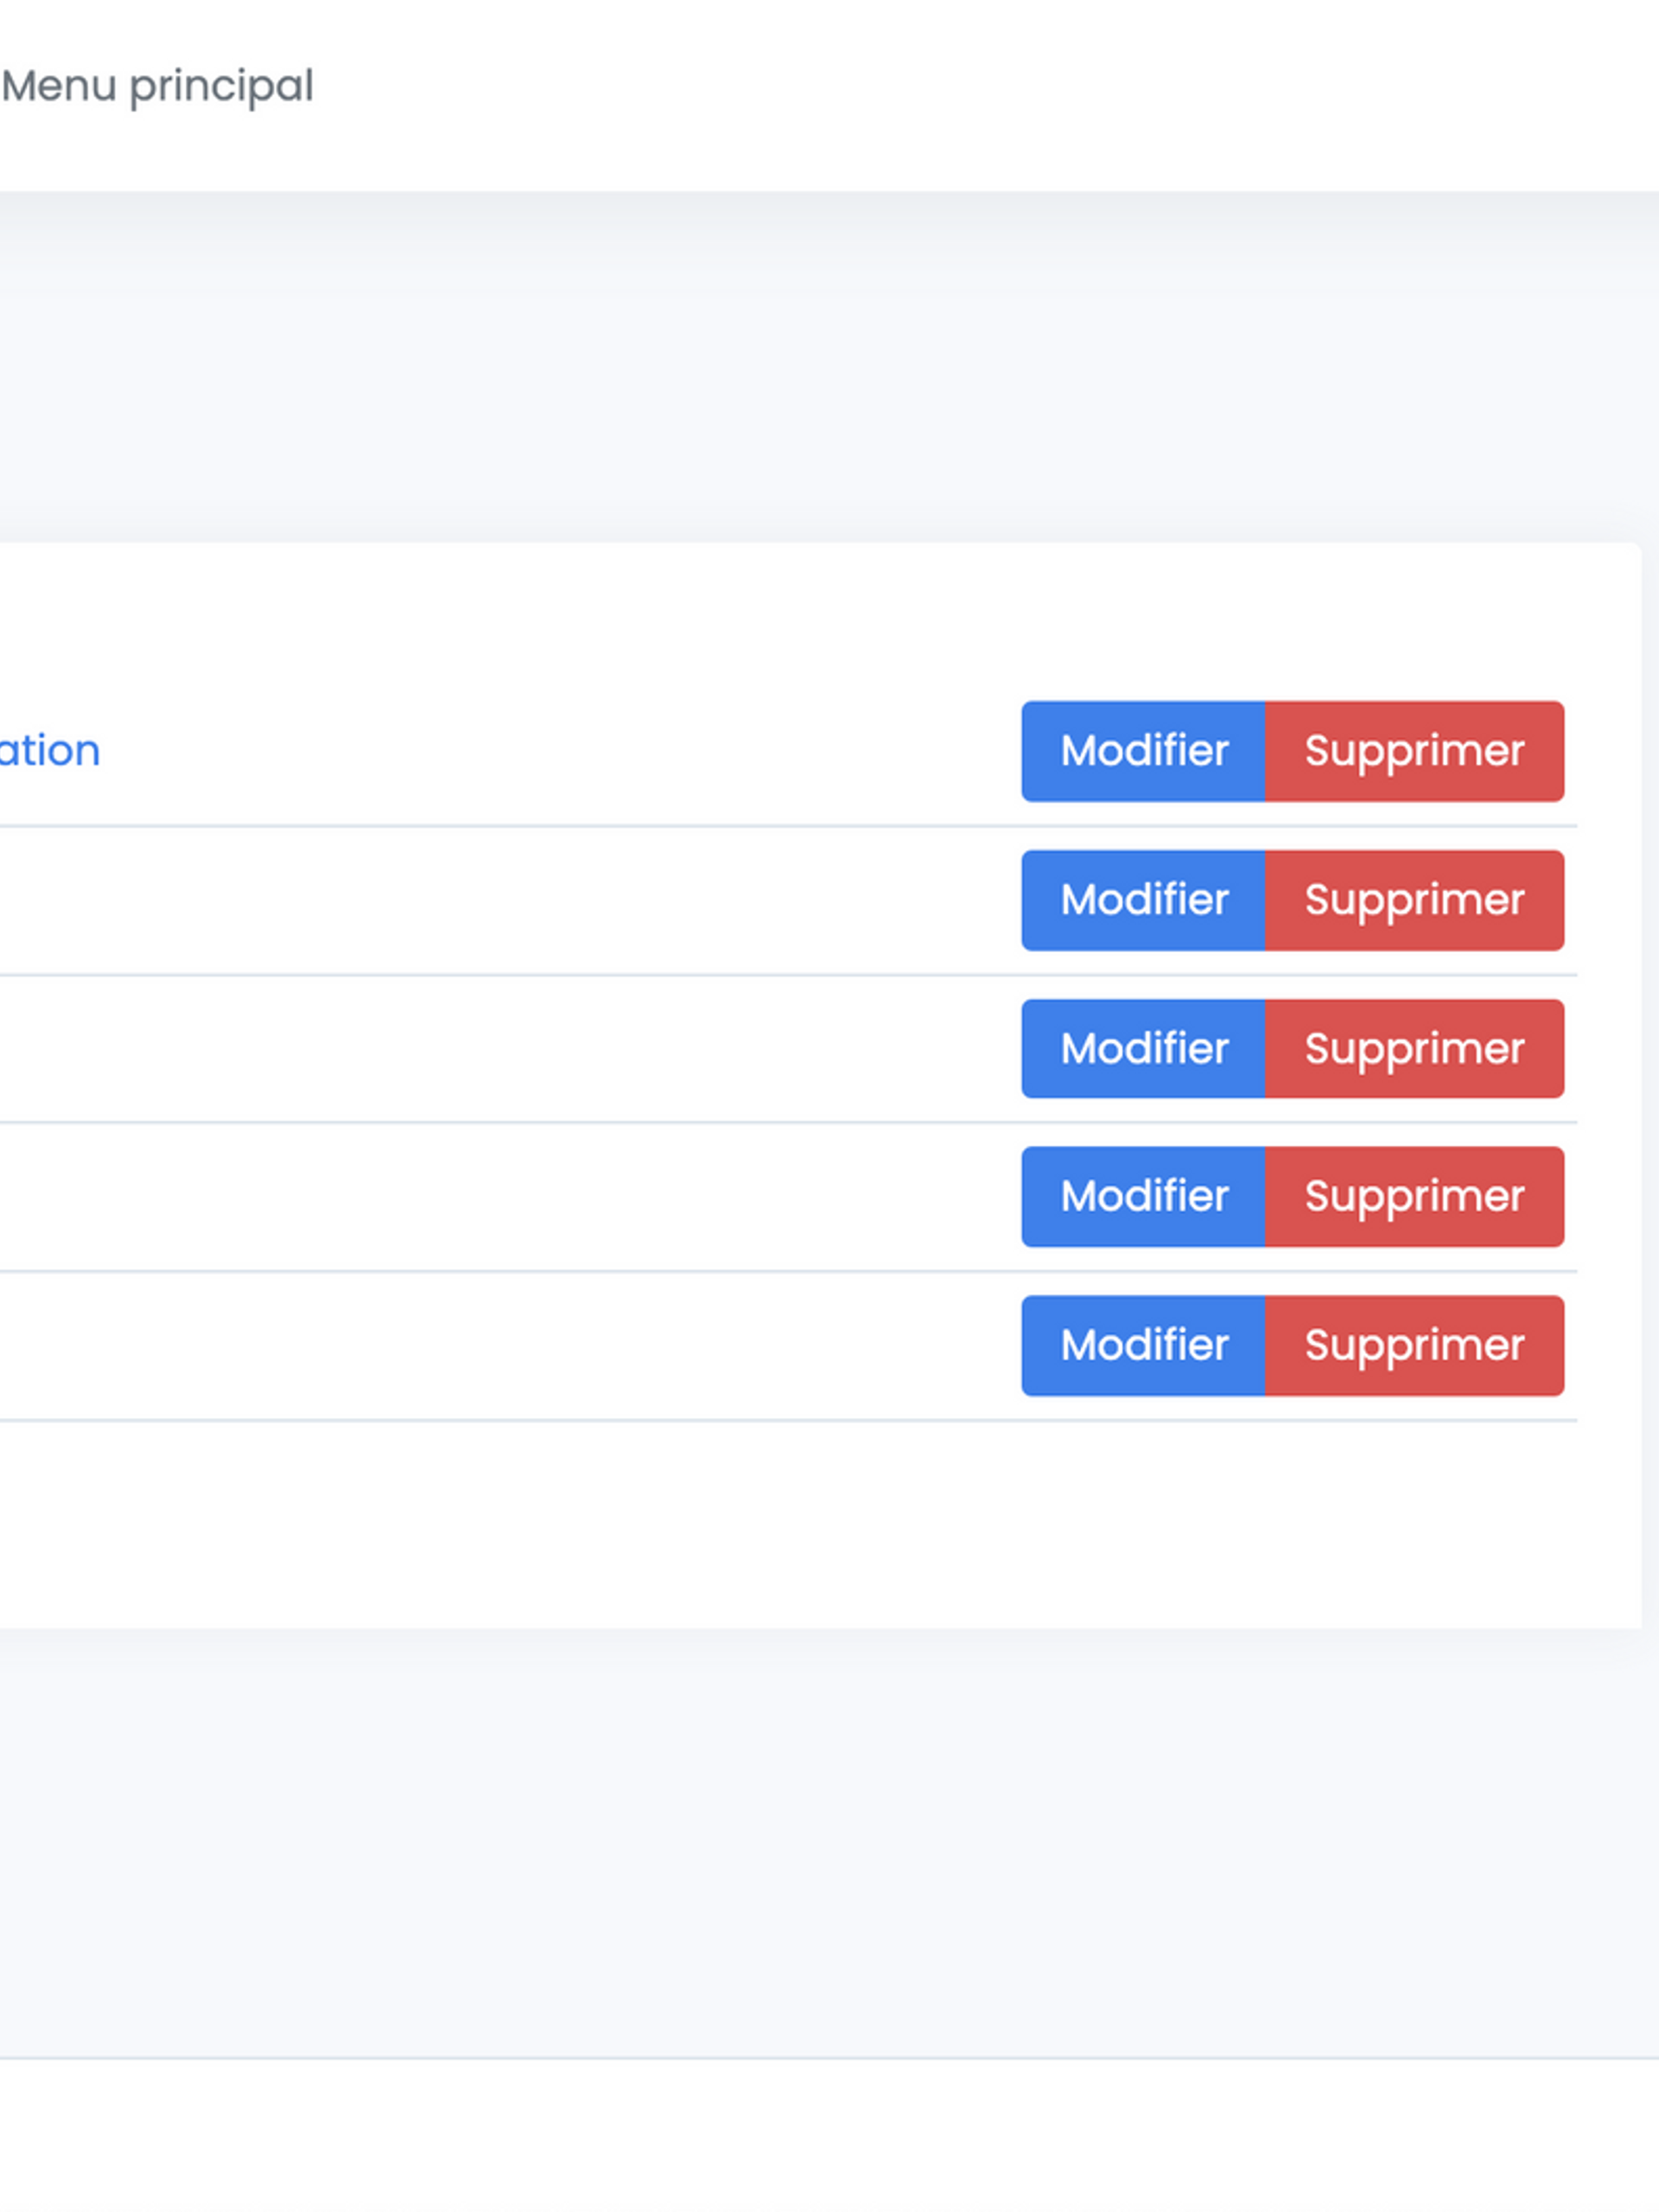Select the fourth row in the list
1659x2212 pixels.
coord(500,1197)
